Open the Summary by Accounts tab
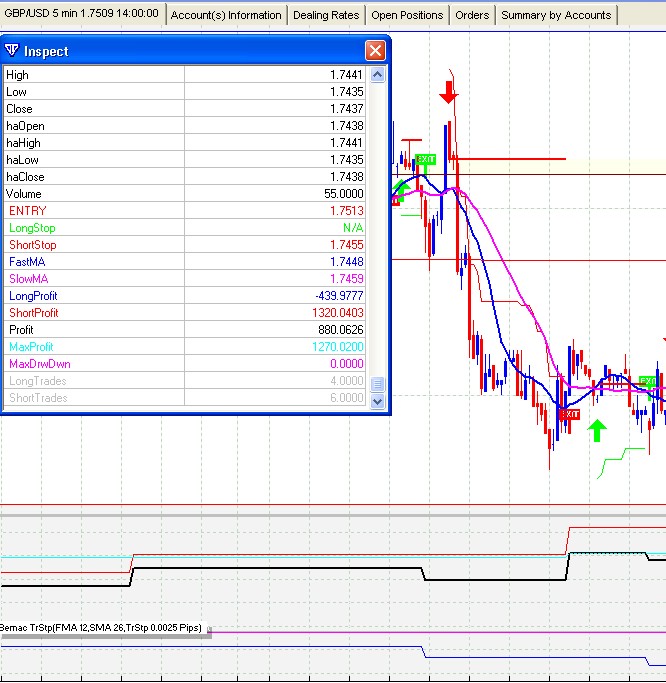Screen dimensions: 666x683 pyautogui.click(x=556, y=15)
